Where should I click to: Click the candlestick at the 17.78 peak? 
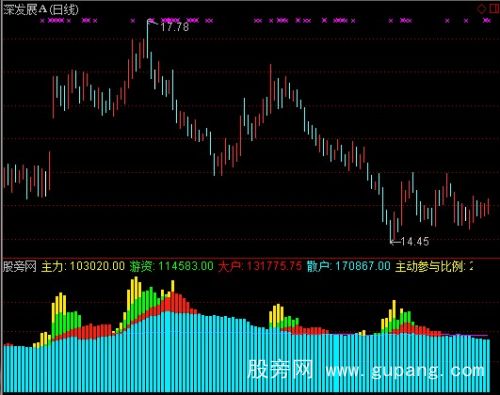click(x=147, y=40)
